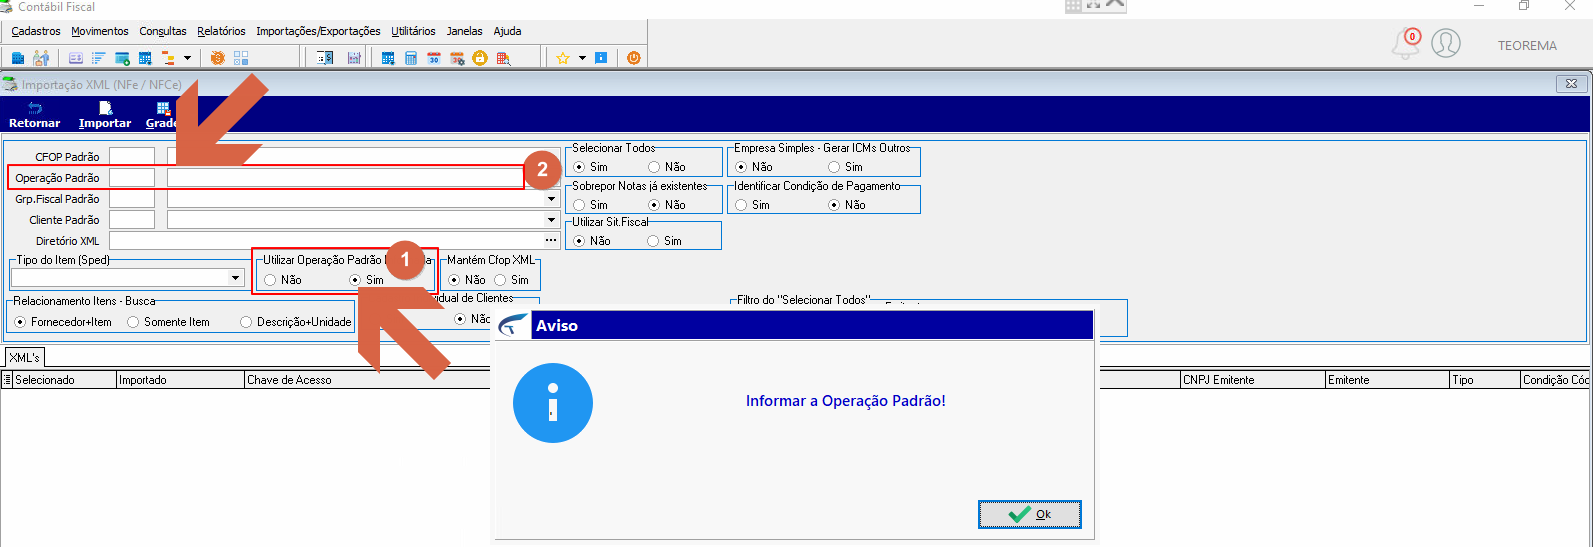Viewport: 1593px width, 547px height.
Task: Click the Operação Padrão description field
Action: (x=345, y=178)
